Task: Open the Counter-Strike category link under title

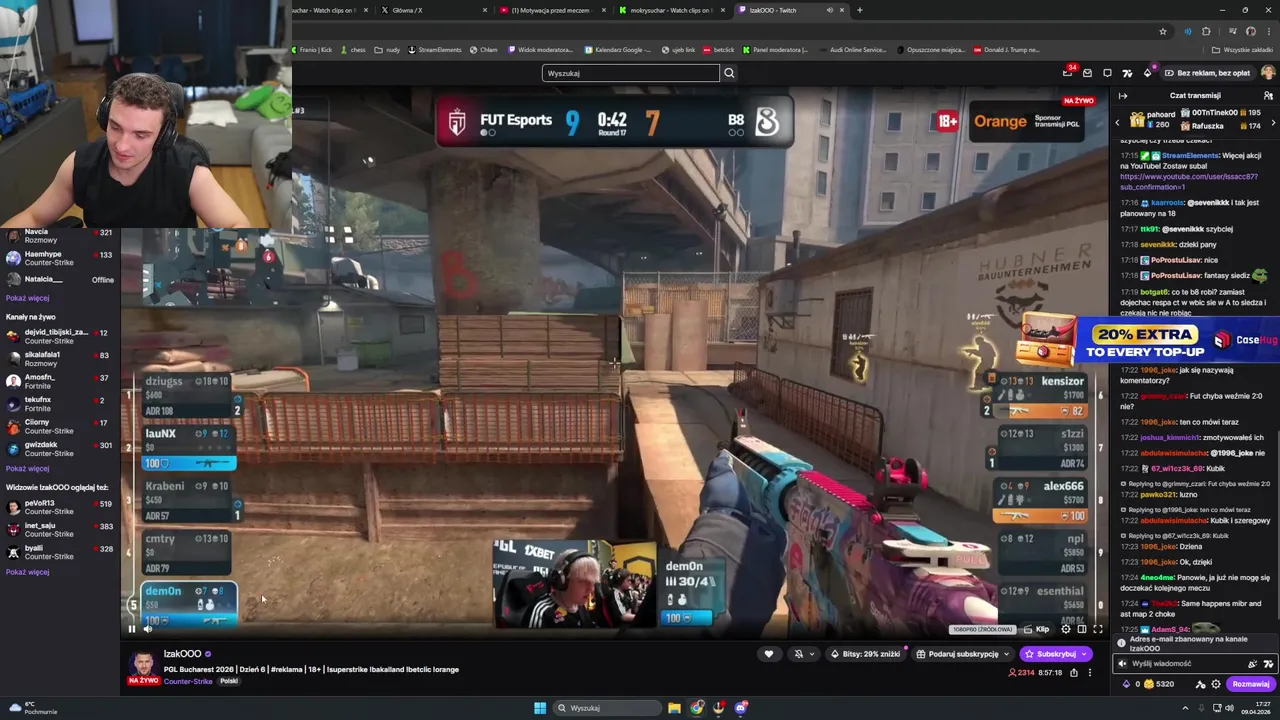Action: pos(188,681)
